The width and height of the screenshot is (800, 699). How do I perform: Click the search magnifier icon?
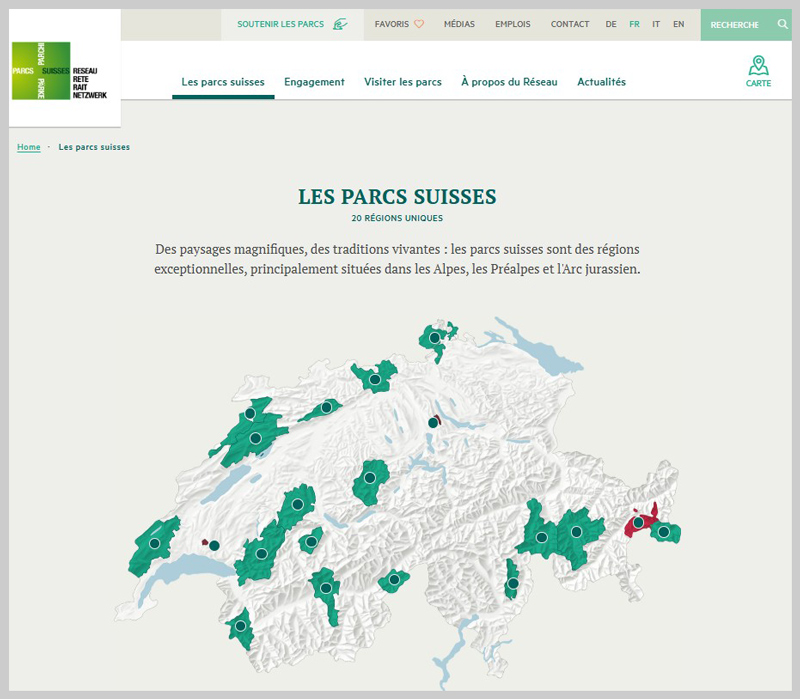click(x=782, y=24)
